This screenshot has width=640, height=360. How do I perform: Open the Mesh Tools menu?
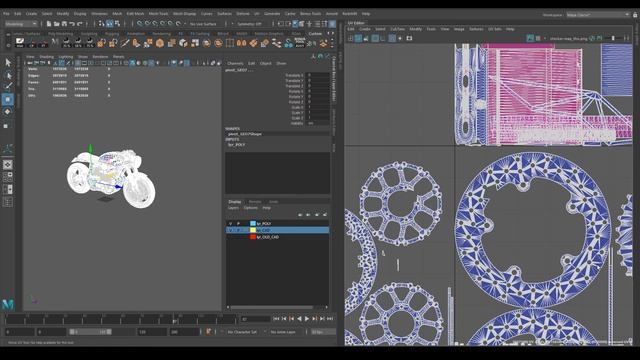click(158, 14)
